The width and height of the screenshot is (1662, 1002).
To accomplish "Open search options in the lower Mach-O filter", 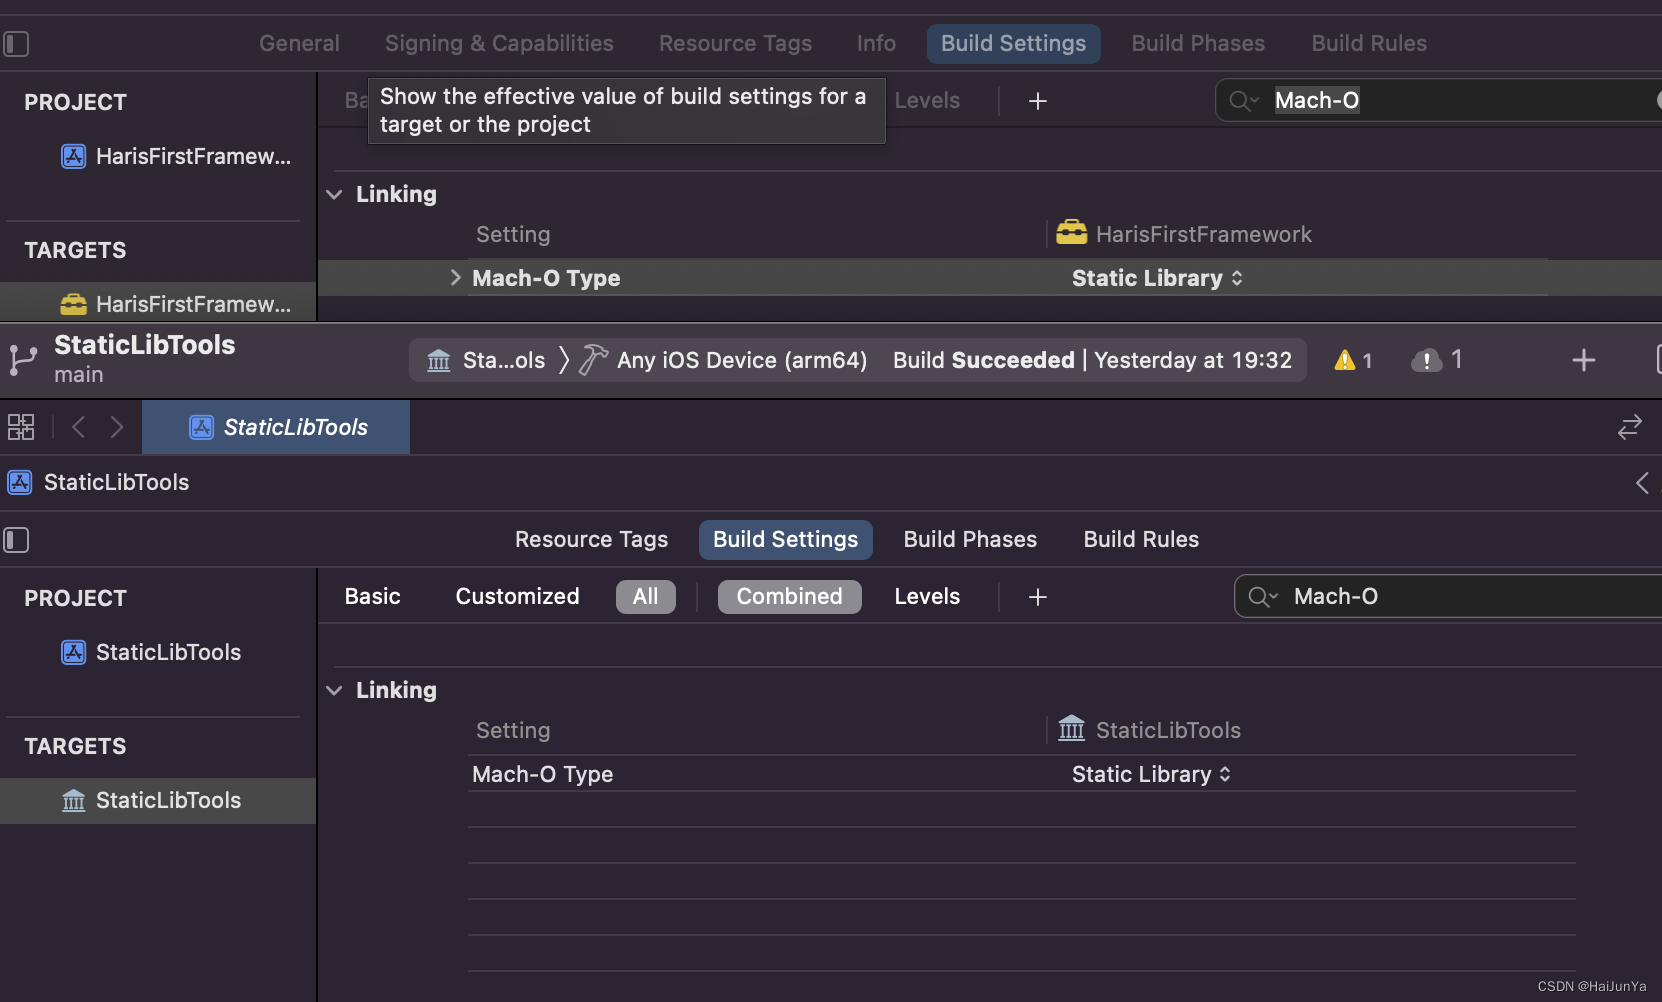I will (x=1263, y=597).
